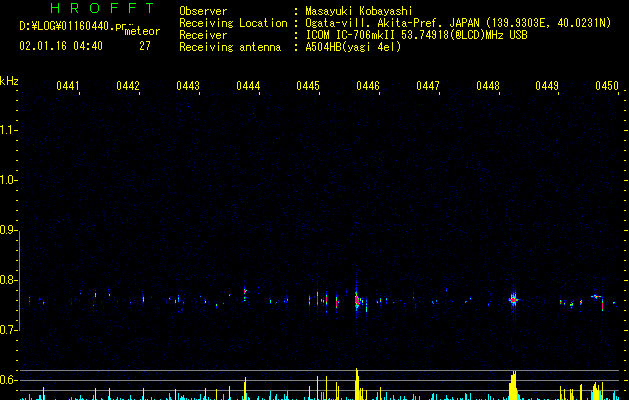Click the kHz axis unit label
Viewport: 629px width, 400px height.
pos(9,81)
